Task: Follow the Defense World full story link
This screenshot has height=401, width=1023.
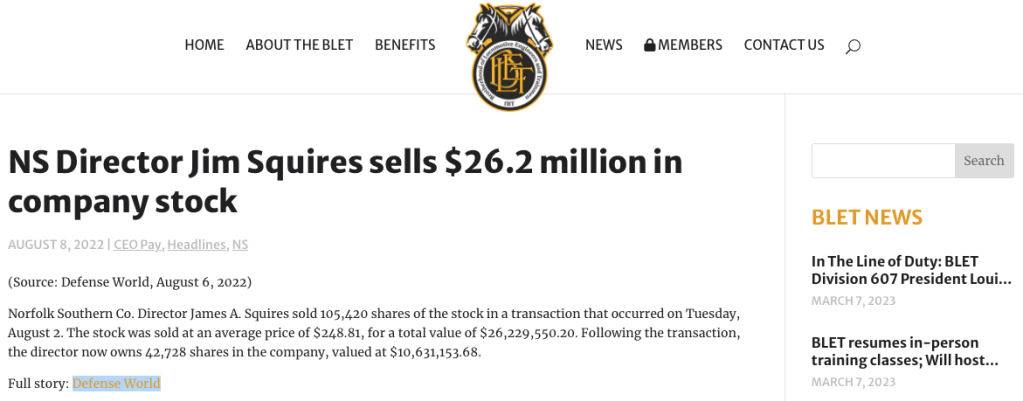Action: pos(116,383)
